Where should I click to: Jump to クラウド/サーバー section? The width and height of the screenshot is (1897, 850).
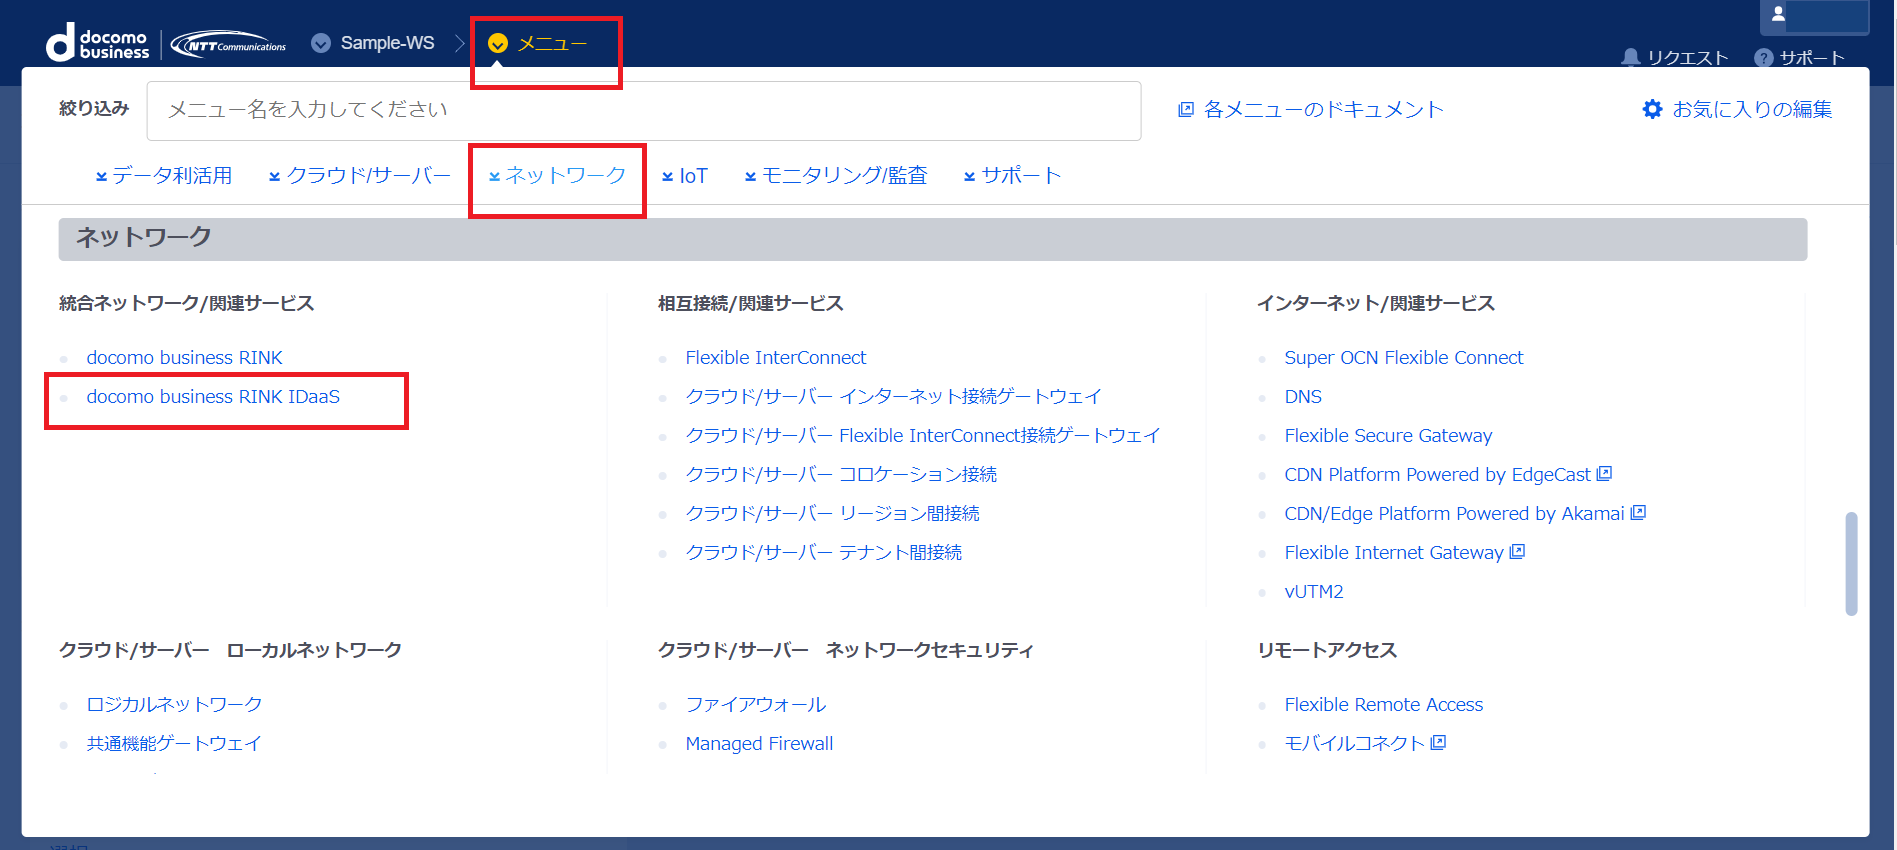360,175
